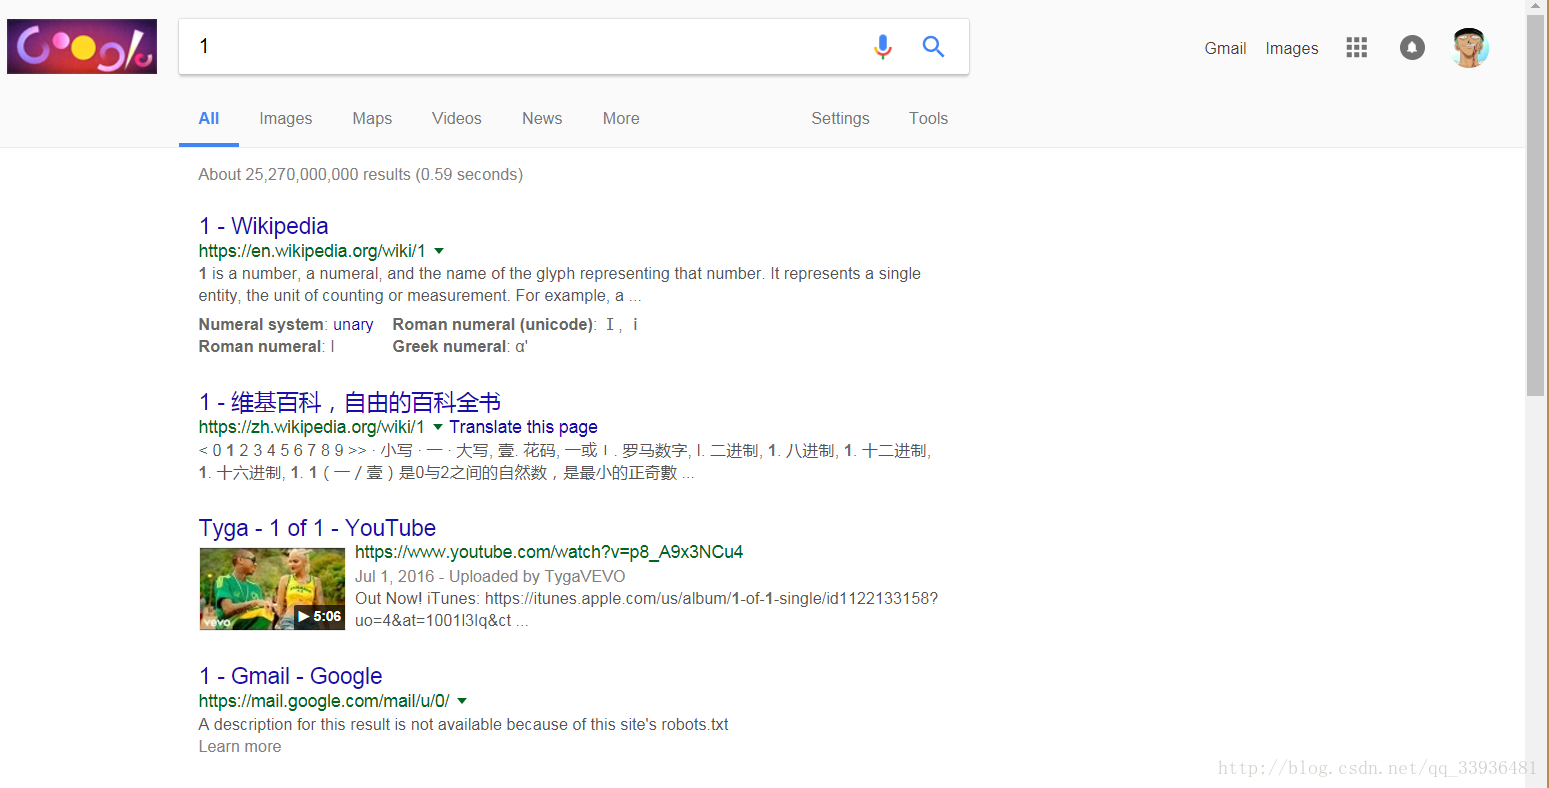The height and width of the screenshot is (788, 1549).
Task: Click the 'Greek numeral' label
Action: (449, 346)
